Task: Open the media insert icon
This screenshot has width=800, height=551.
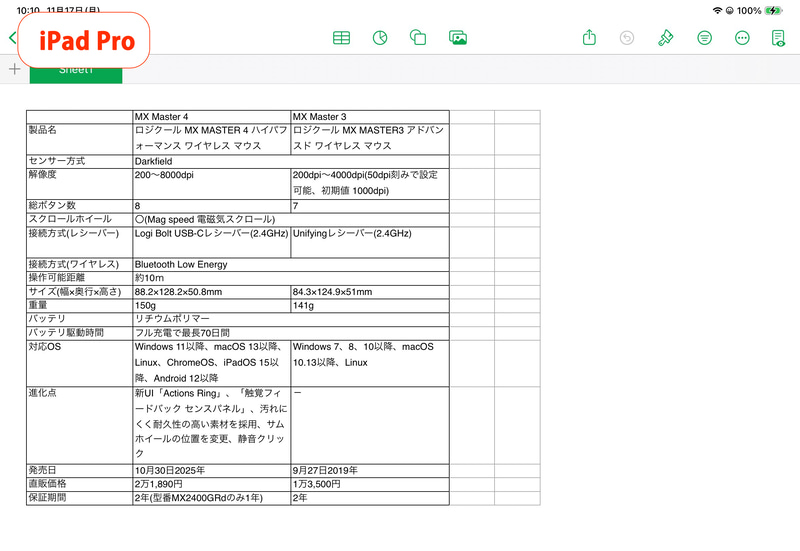Action: [x=458, y=38]
